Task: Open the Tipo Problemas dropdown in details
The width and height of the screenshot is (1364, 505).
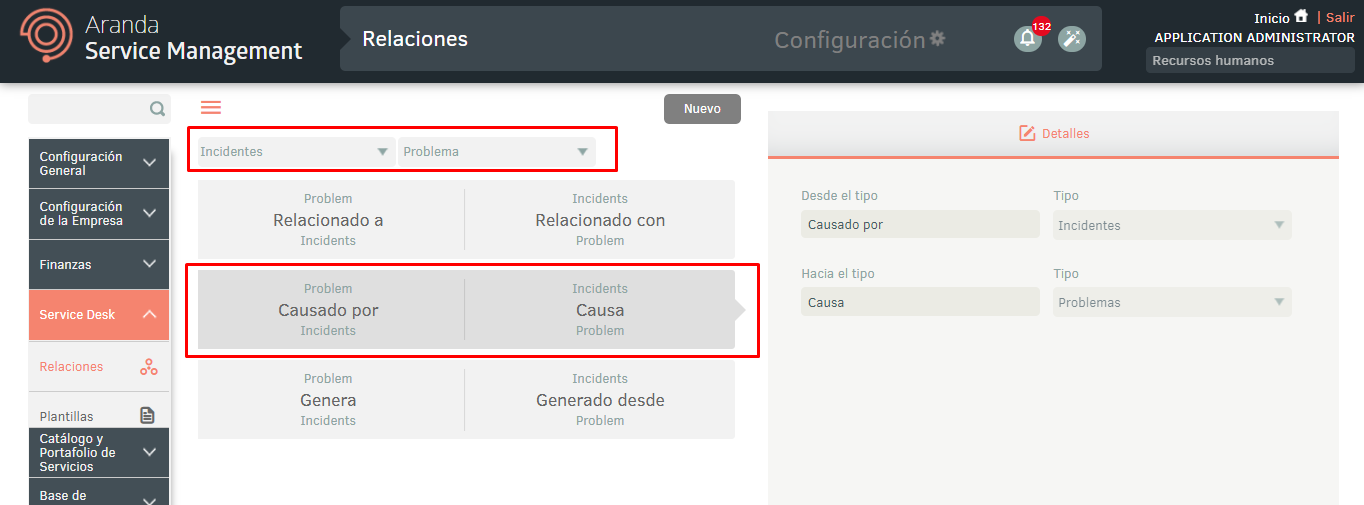Action: click(1172, 302)
